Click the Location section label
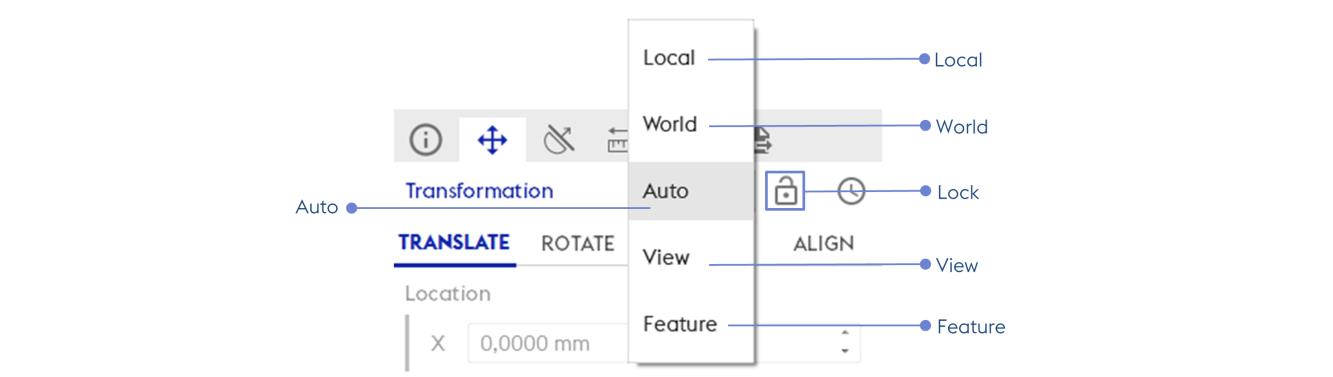Image resolution: width=1333 pixels, height=377 pixels. 448,294
